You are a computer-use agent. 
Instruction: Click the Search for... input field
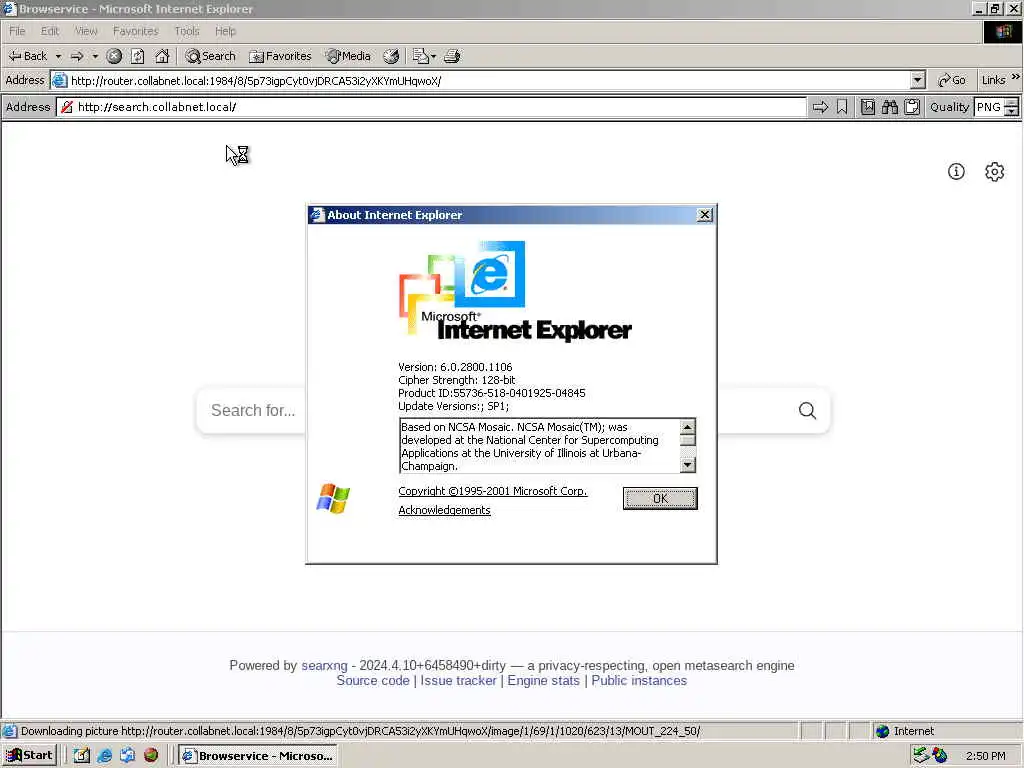[496, 411]
